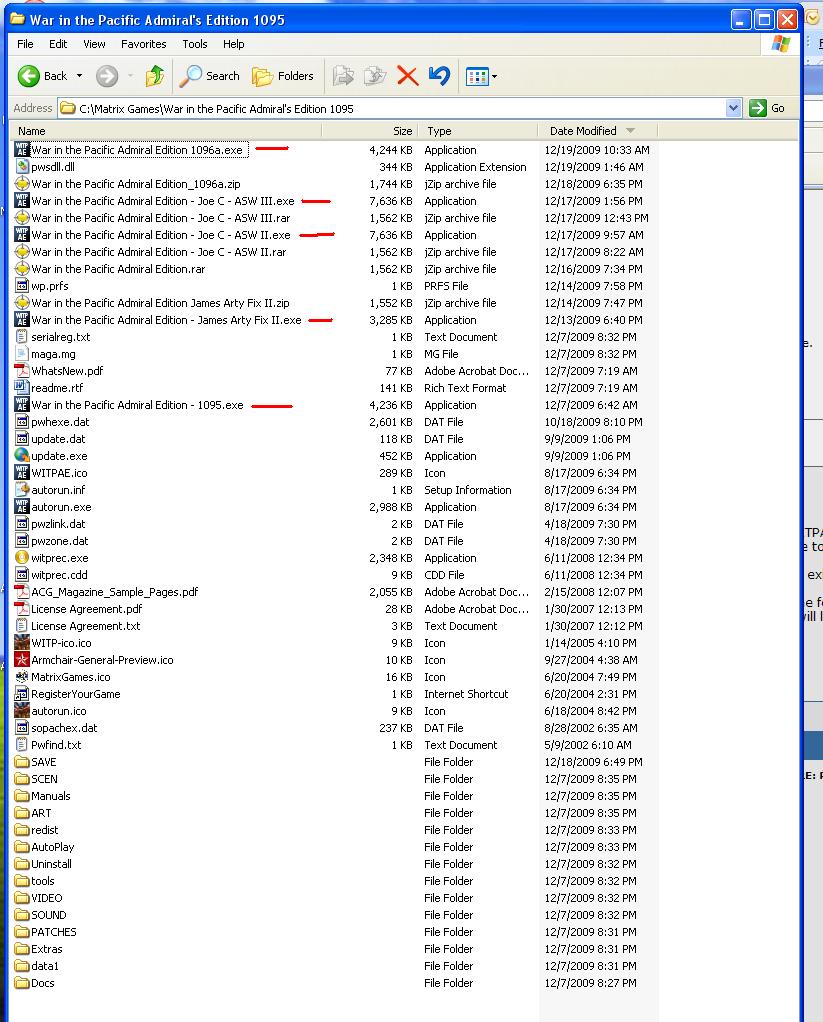The width and height of the screenshot is (823, 1022).
Task: Click the sopachex.dat file name
Action: point(64,728)
